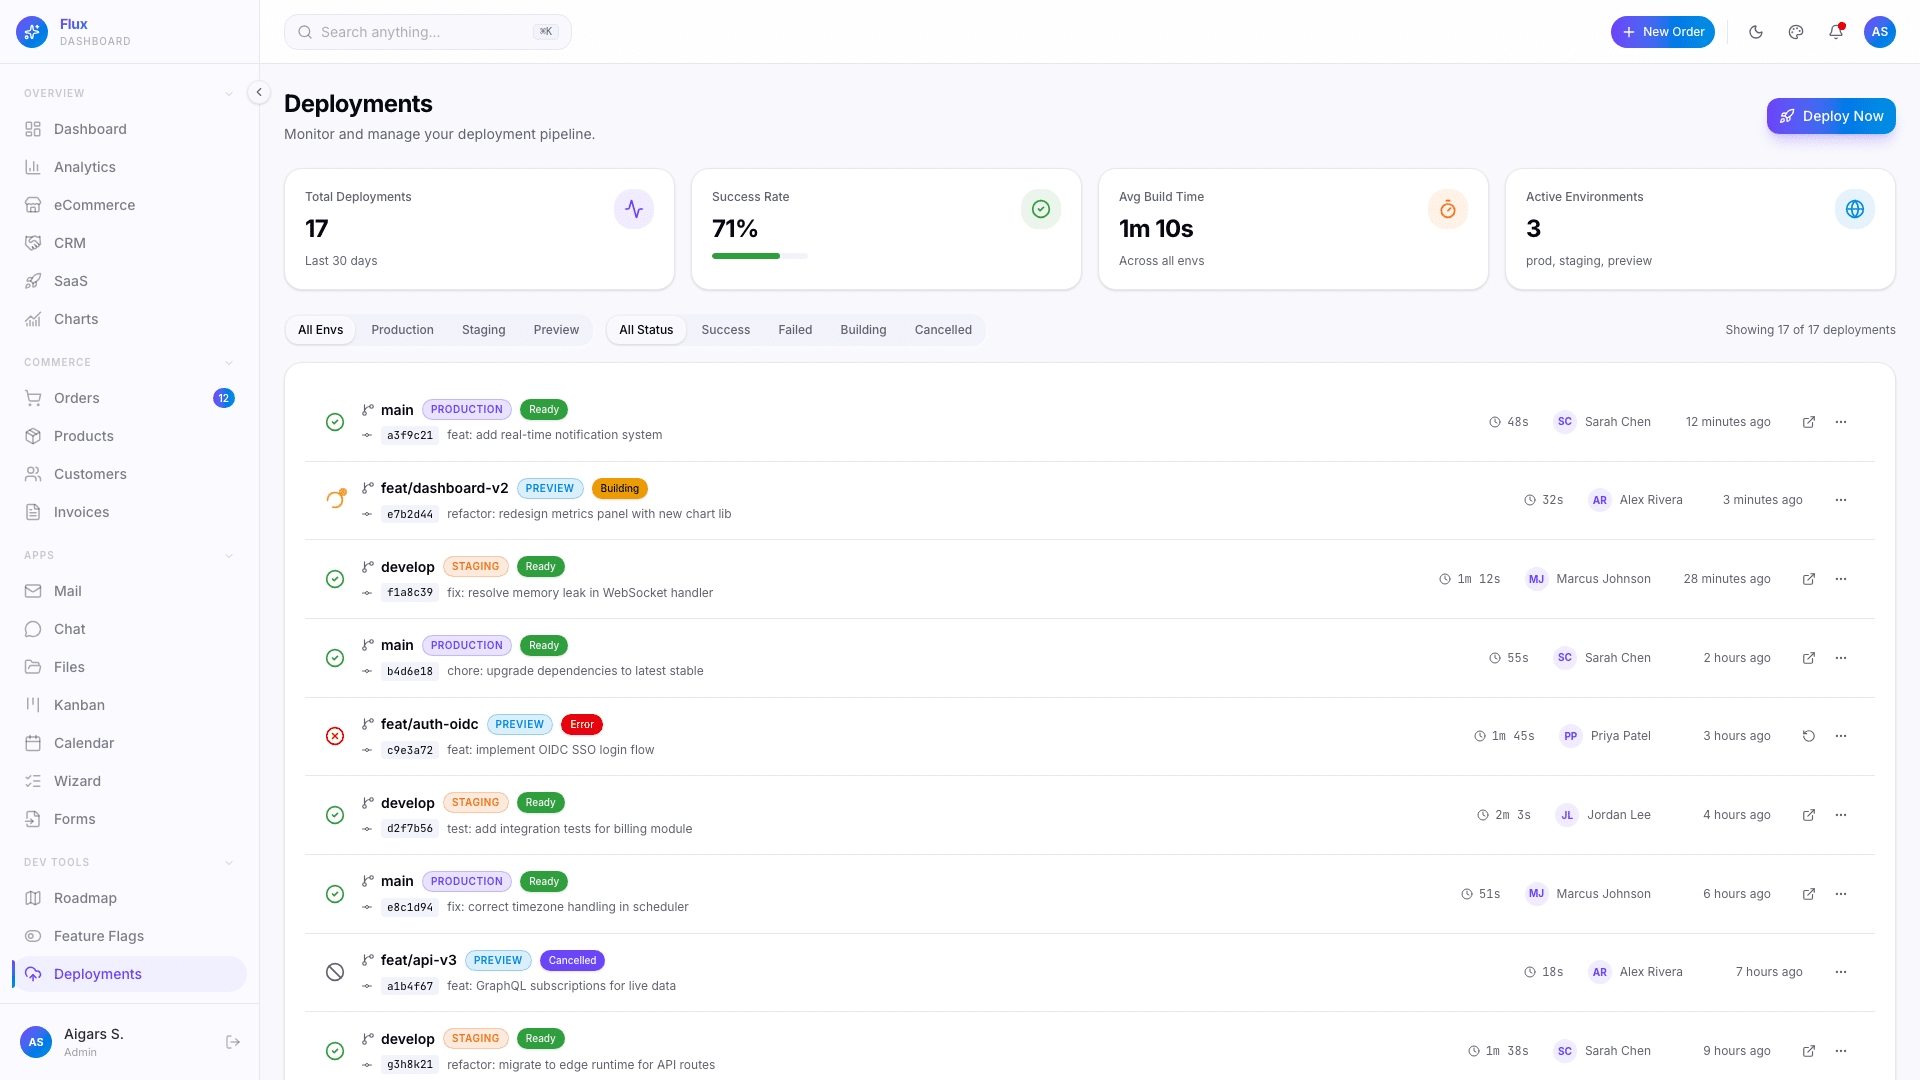Select the Failed status filter
The height and width of the screenshot is (1080, 1920).
click(794, 330)
